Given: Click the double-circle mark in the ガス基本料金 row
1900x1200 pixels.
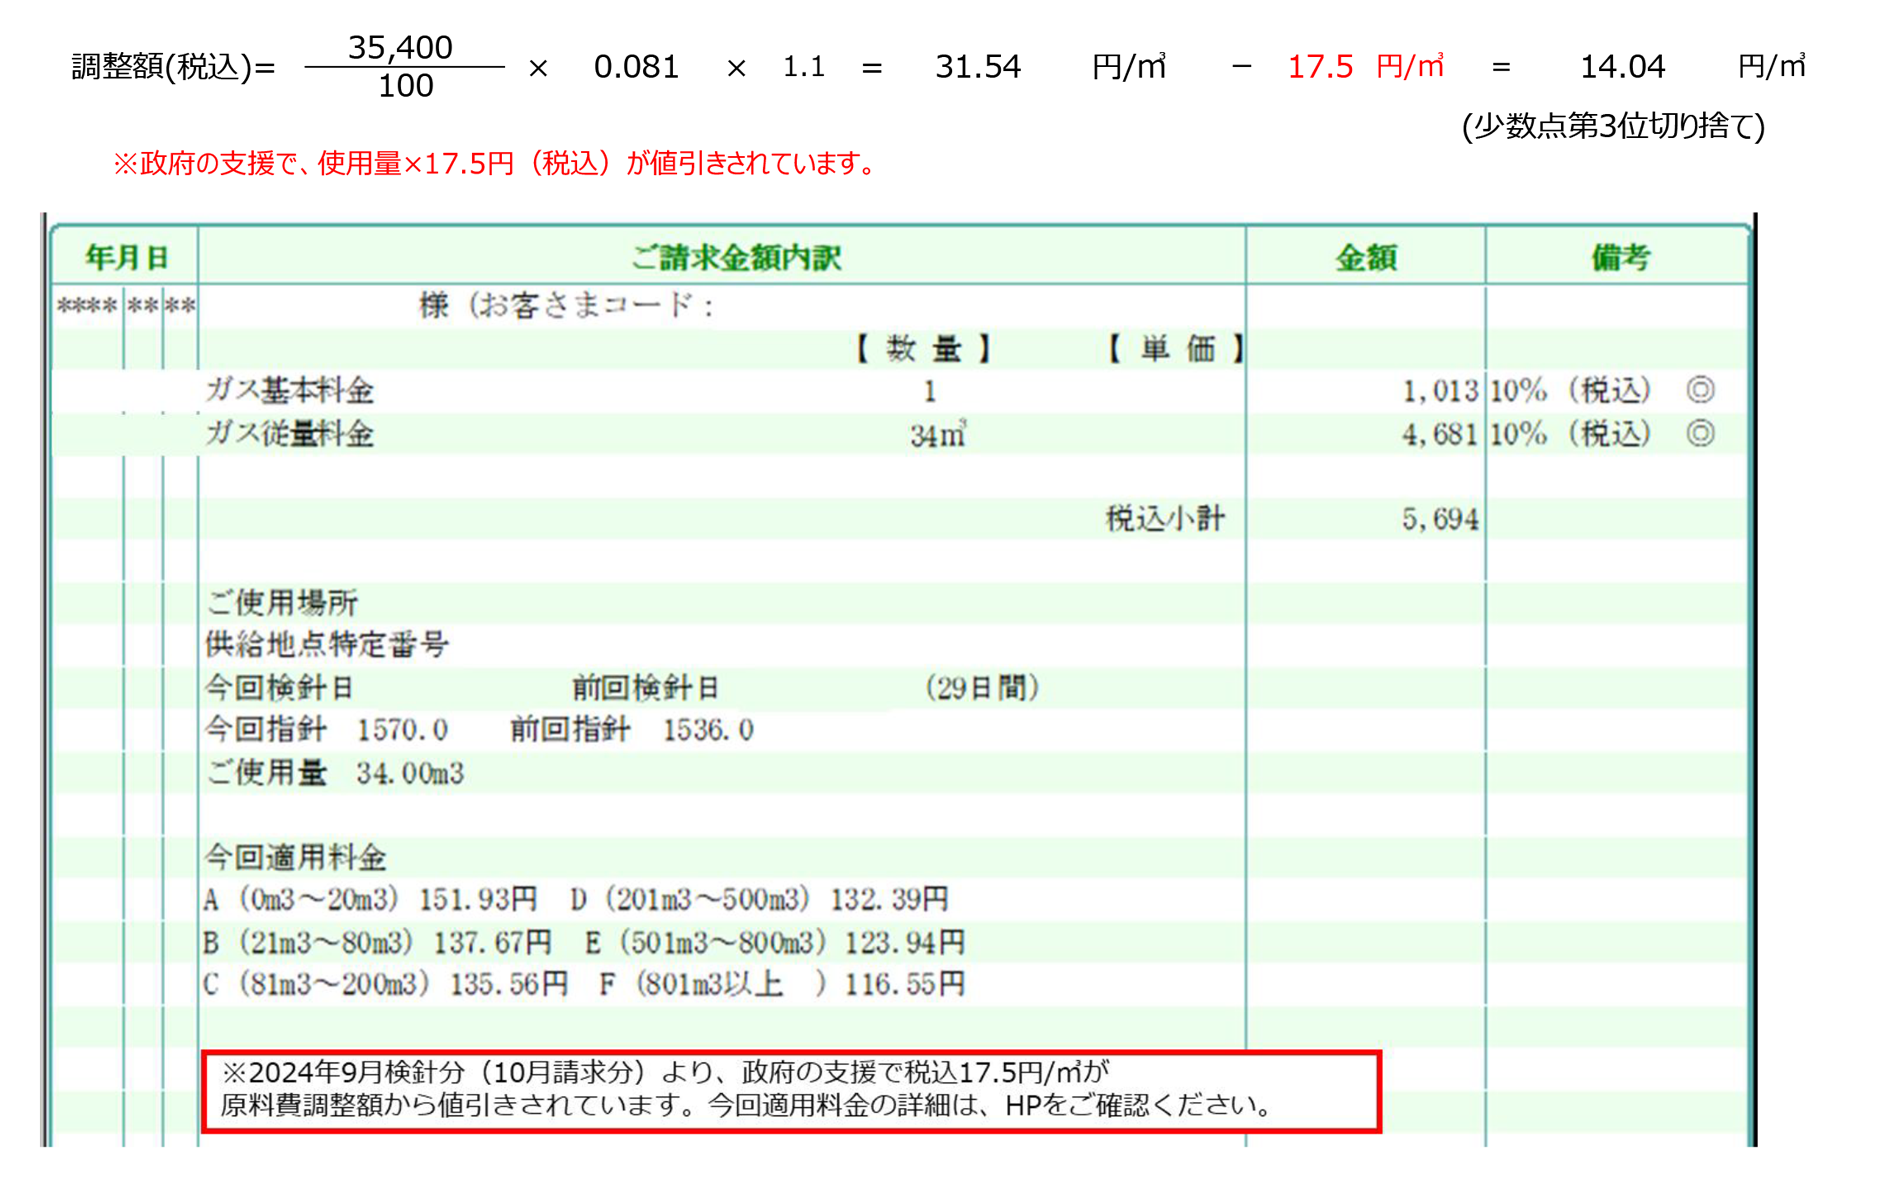Looking at the screenshot, I should coord(1700,390).
